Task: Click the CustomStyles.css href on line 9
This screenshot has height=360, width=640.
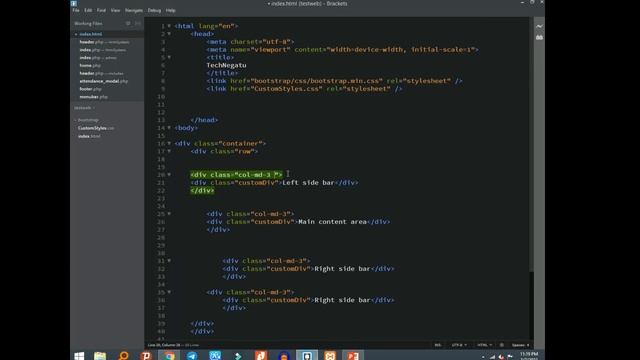Action: coord(286,89)
